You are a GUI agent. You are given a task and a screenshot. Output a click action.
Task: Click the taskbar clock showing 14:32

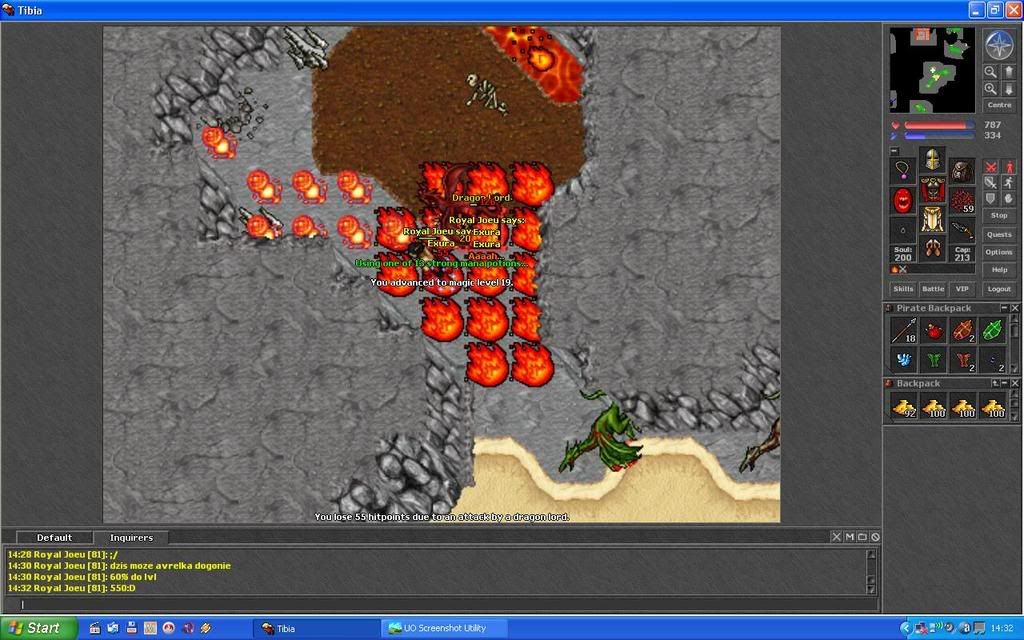point(1002,628)
